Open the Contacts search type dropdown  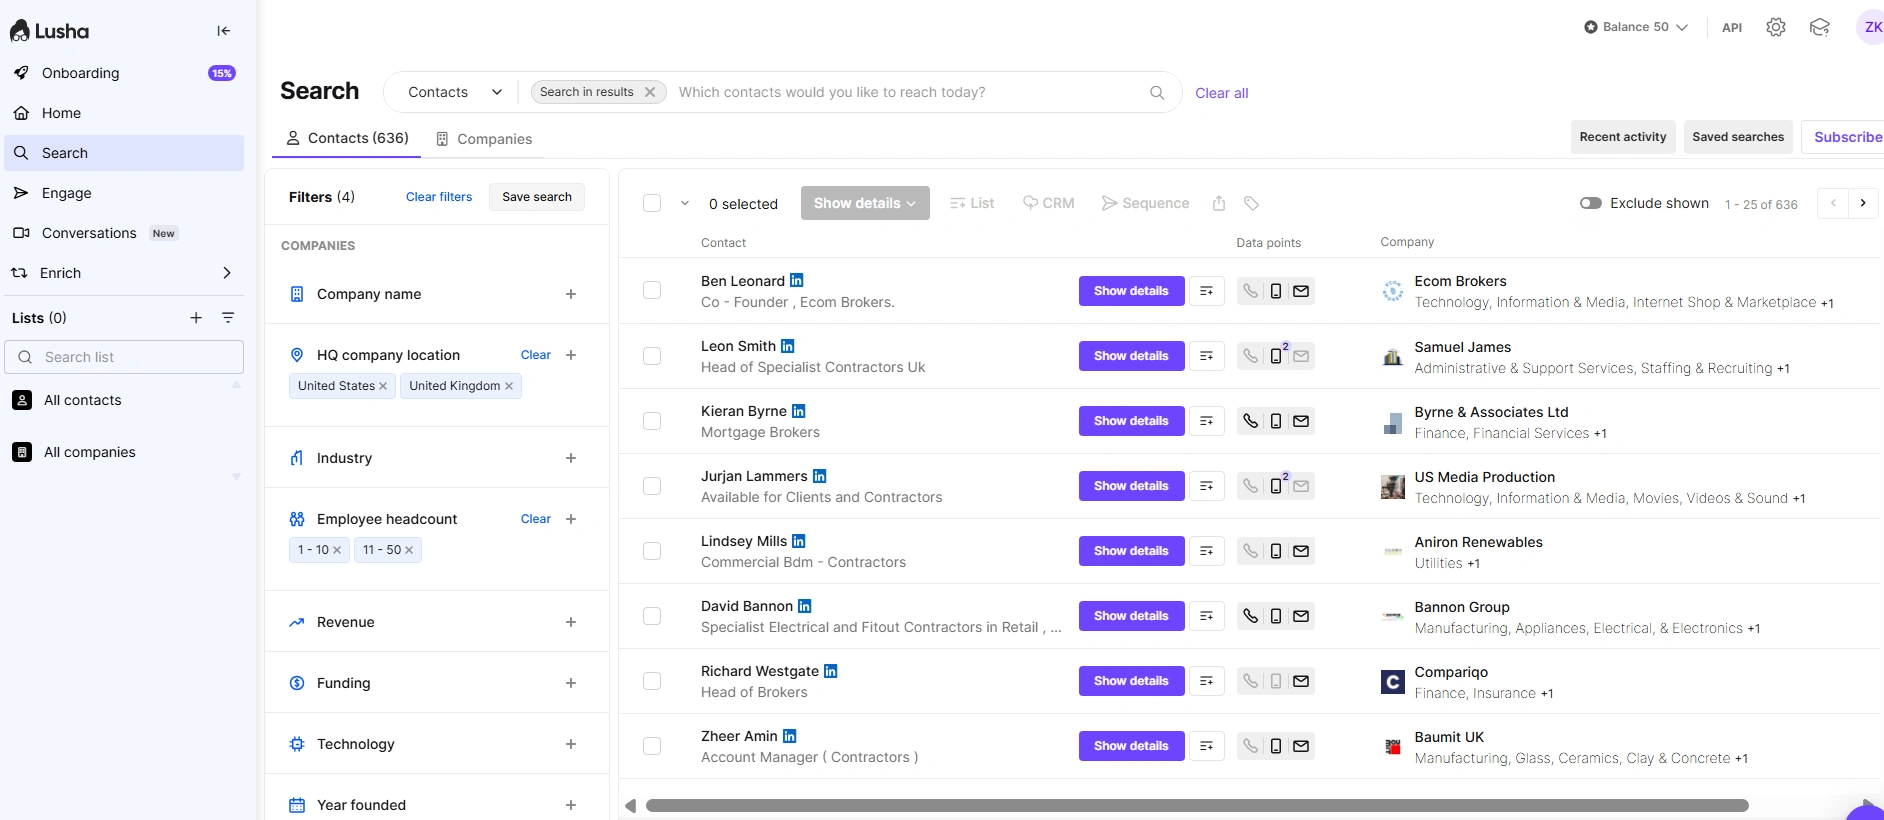point(454,92)
